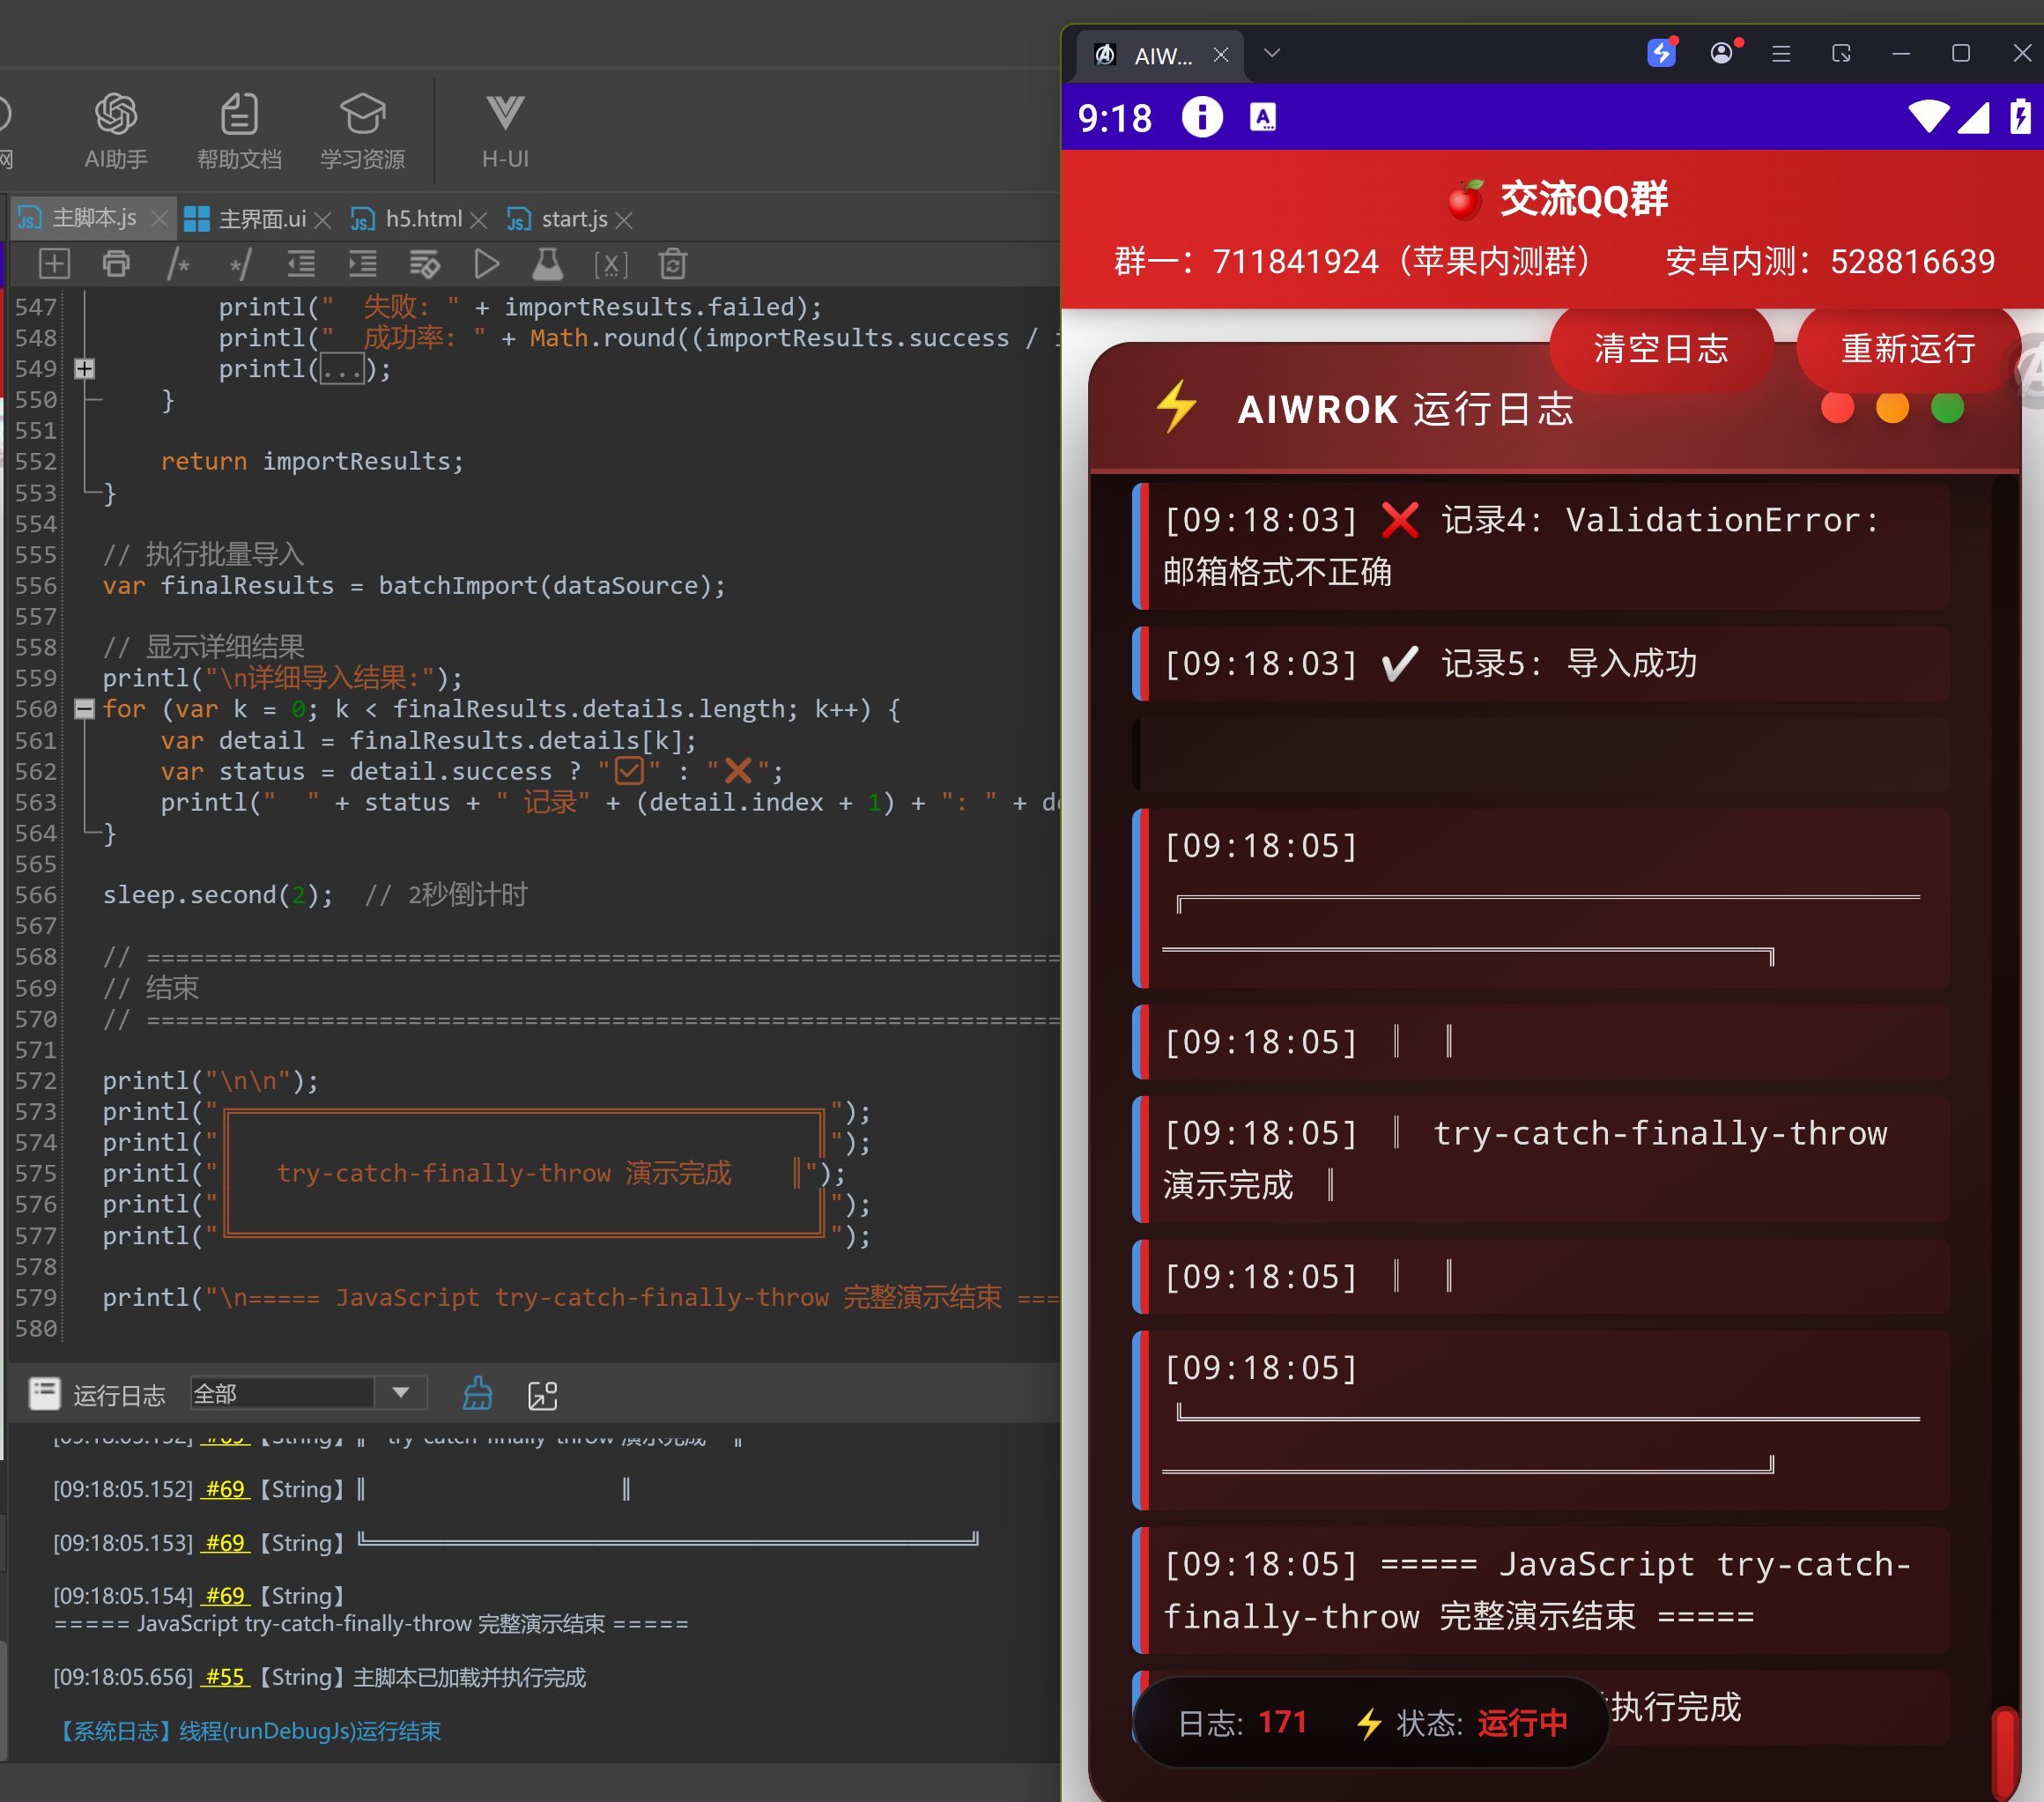Open the 学习资源 learning resources
The width and height of the screenshot is (2044, 1802).
pos(362,131)
